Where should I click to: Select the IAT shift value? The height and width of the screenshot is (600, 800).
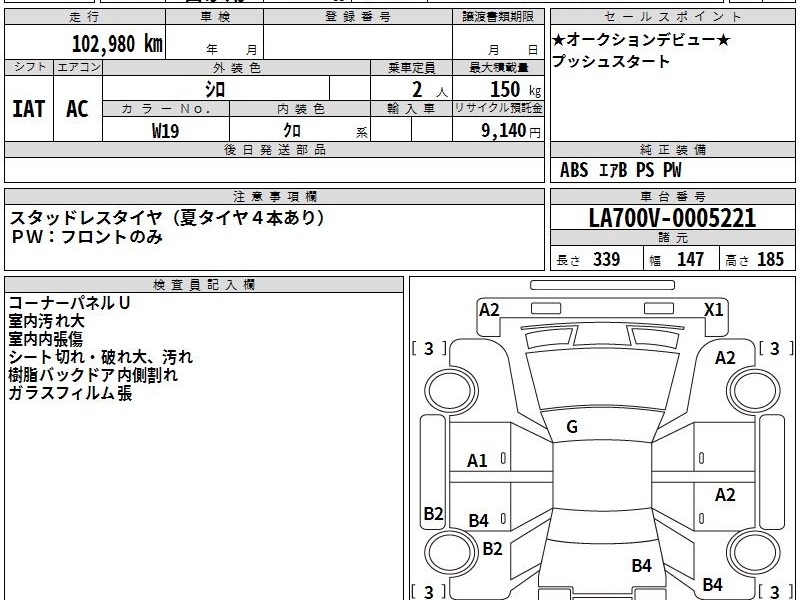pos(29,109)
